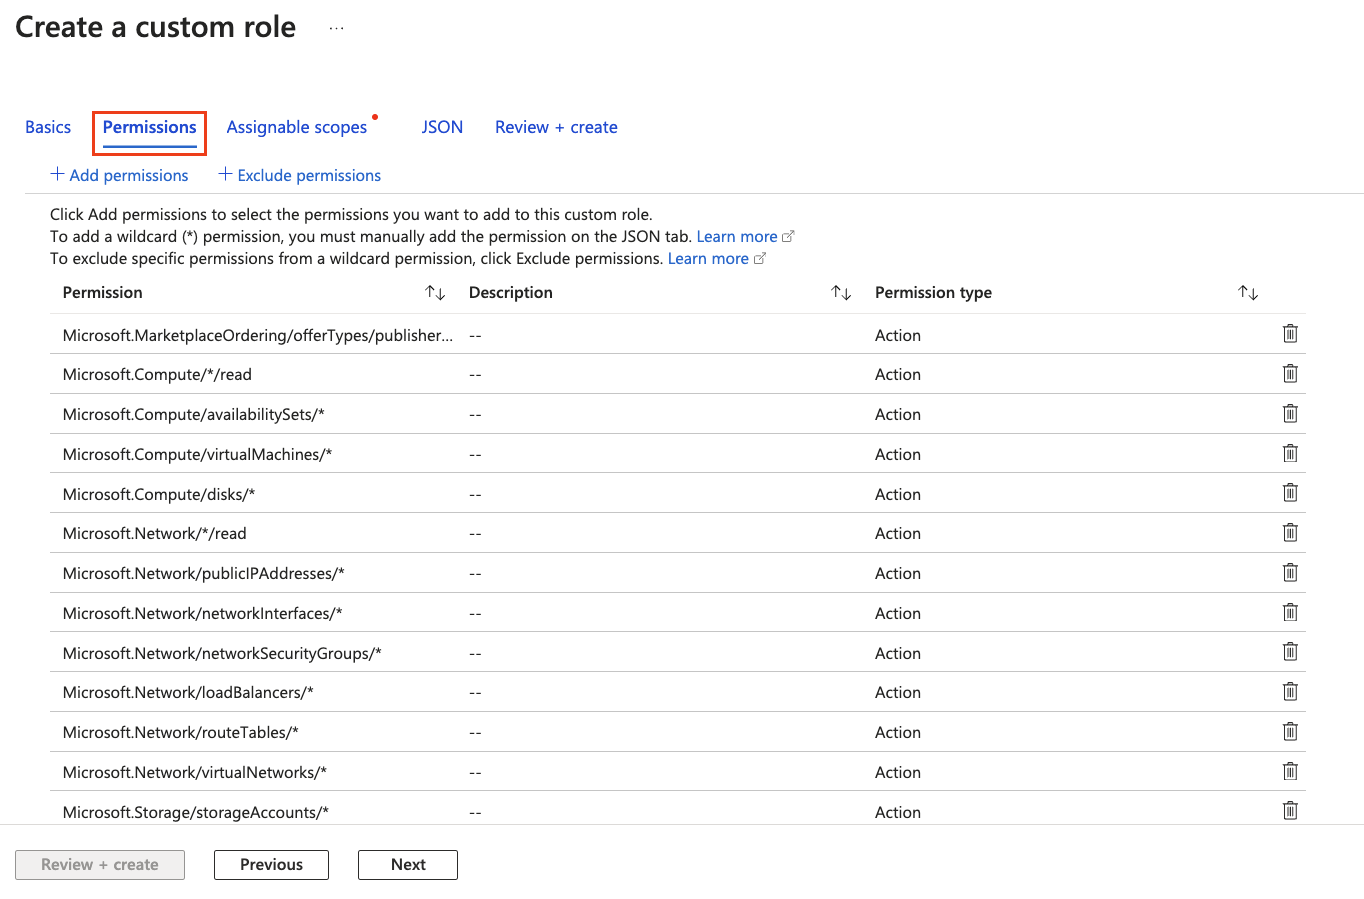Image resolution: width=1364 pixels, height=899 pixels.
Task: Remove the Microsoft.Network/publicIPAddresses/* permission
Action: (1290, 573)
